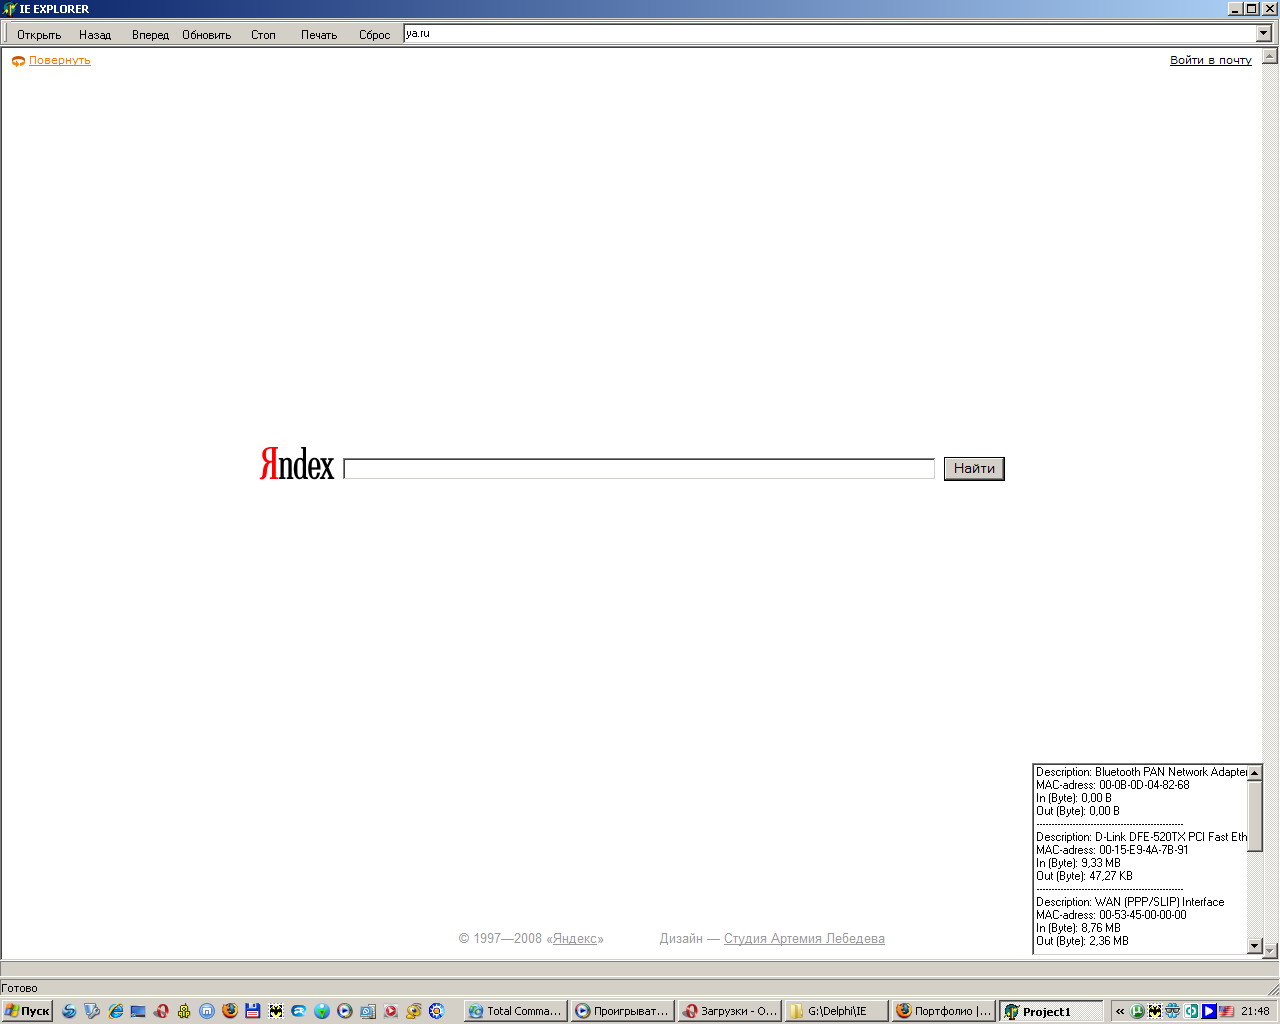Stop loading with the Стоп button
The width and height of the screenshot is (1280, 1024).
click(x=263, y=34)
